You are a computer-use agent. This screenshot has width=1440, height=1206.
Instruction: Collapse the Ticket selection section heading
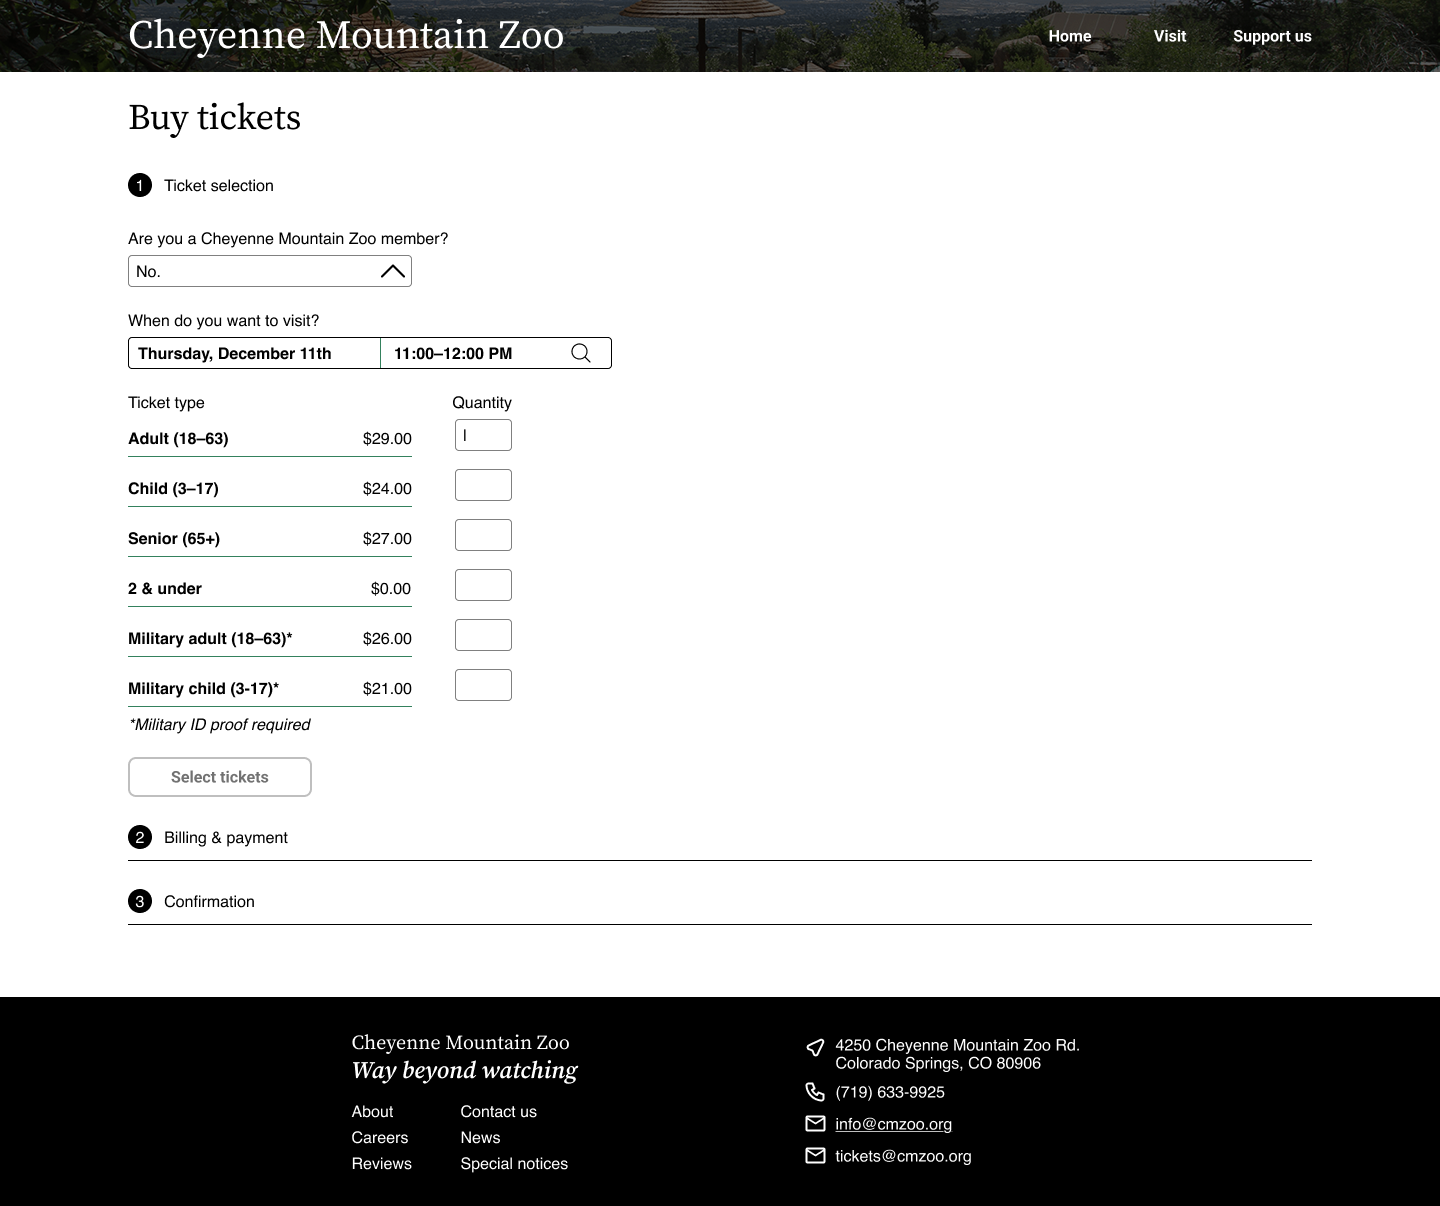coord(201,185)
